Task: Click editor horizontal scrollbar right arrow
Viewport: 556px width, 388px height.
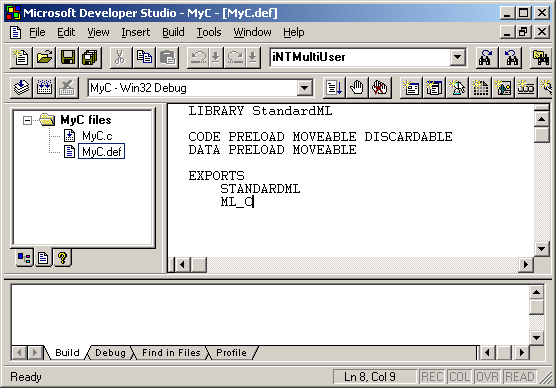Action: click(526, 265)
